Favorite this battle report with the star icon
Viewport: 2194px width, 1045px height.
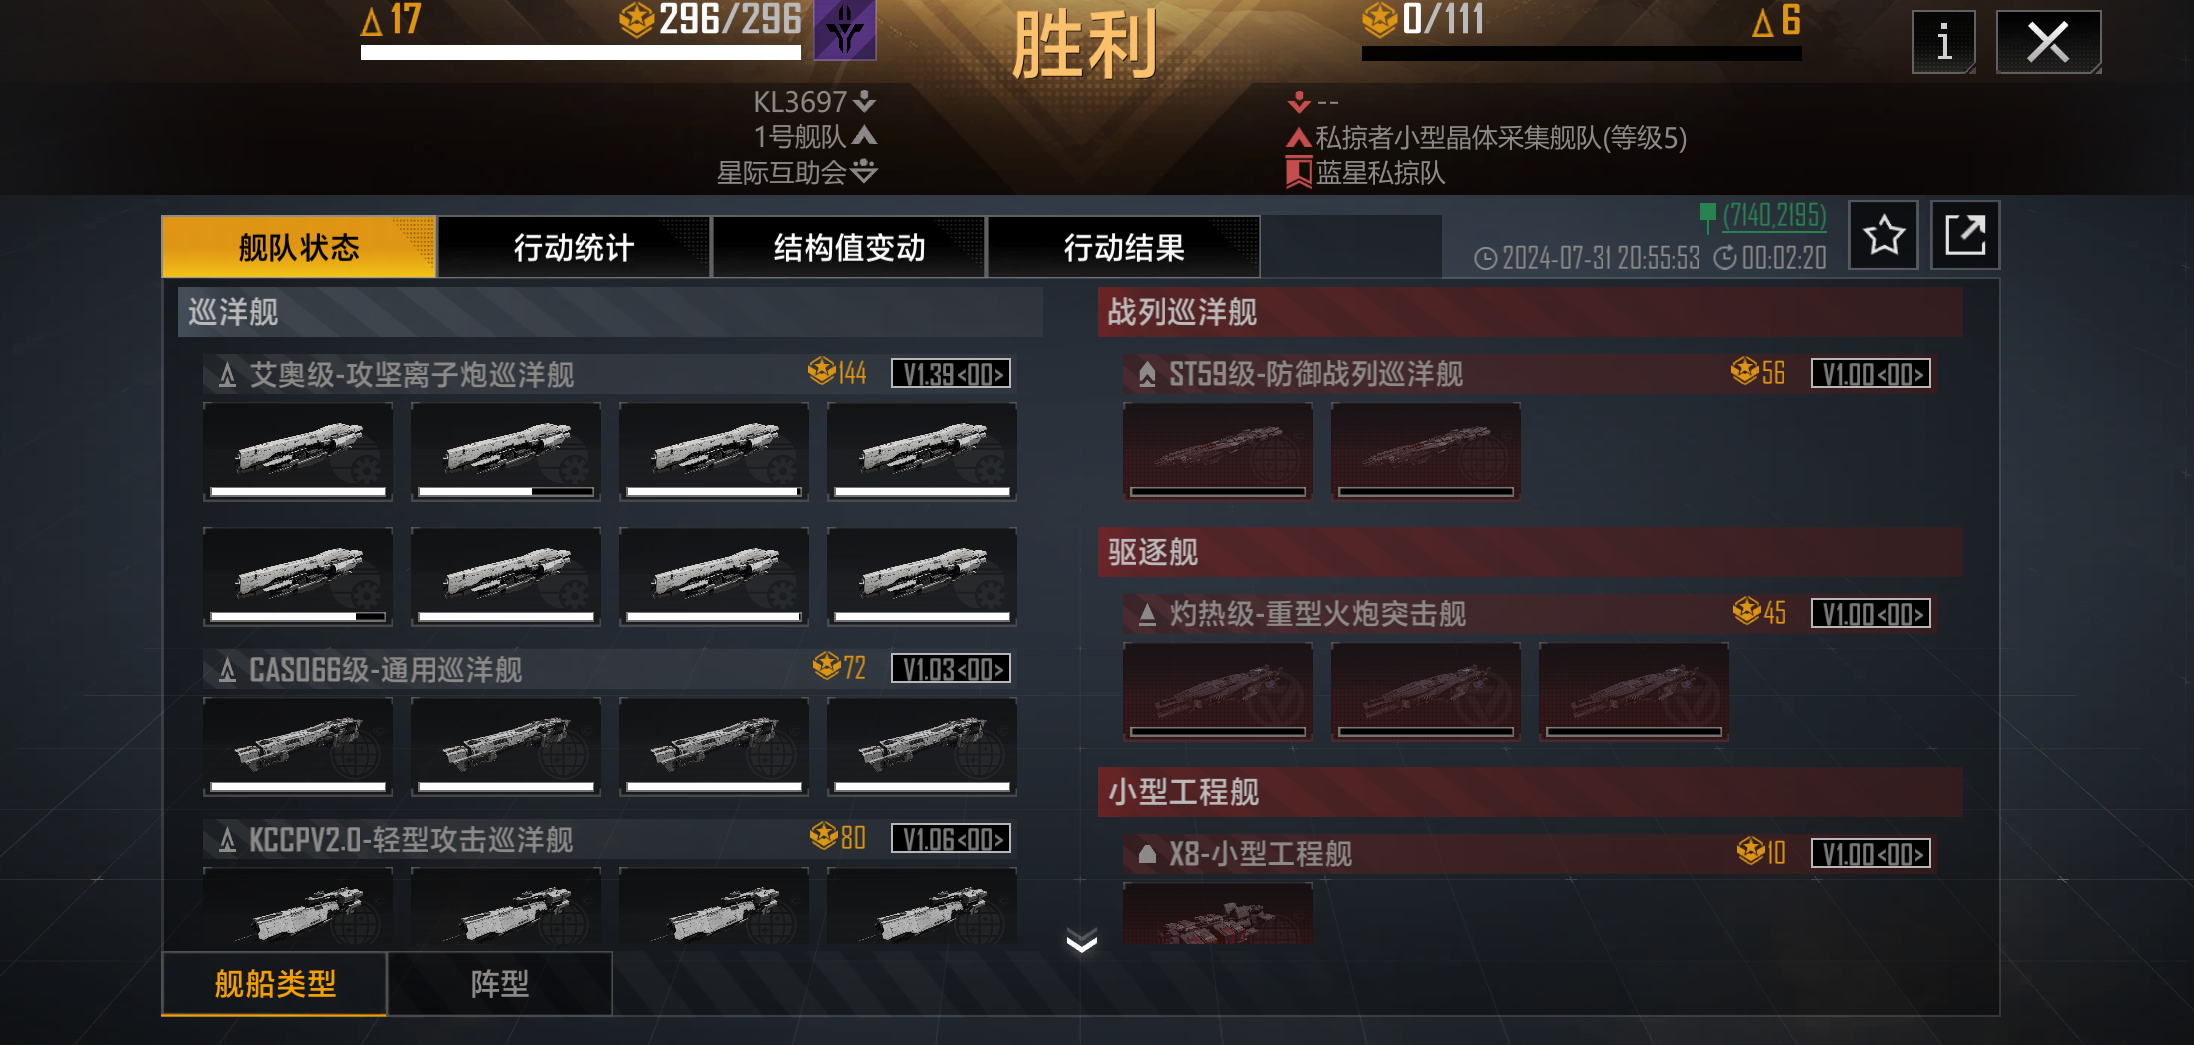pyautogui.click(x=1883, y=235)
